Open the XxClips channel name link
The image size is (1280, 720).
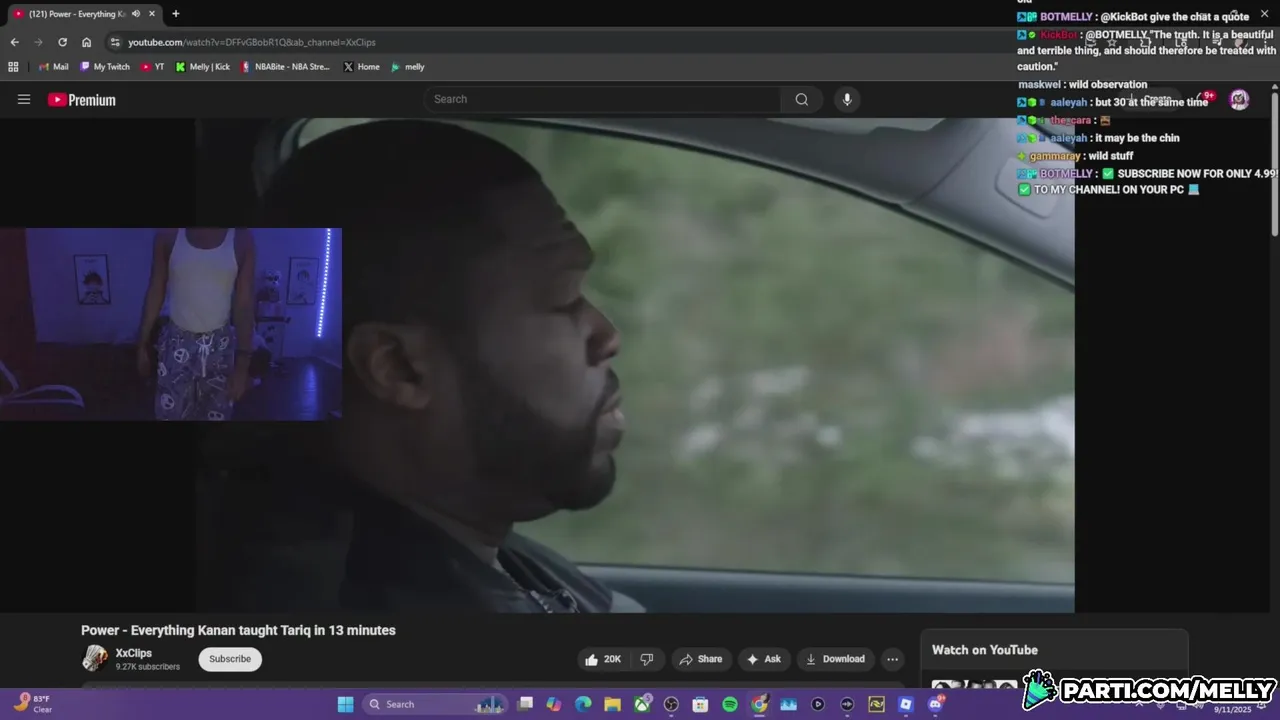(x=134, y=653)
